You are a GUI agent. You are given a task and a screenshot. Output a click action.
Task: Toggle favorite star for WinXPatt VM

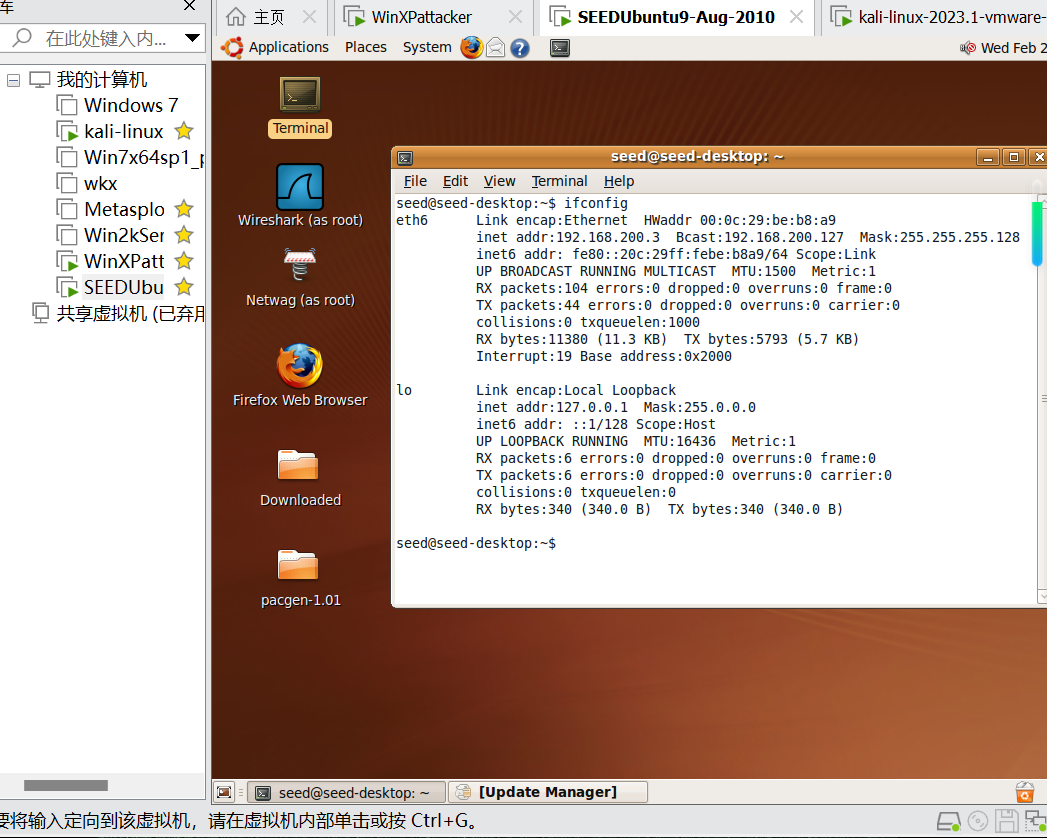click(184, 261)
